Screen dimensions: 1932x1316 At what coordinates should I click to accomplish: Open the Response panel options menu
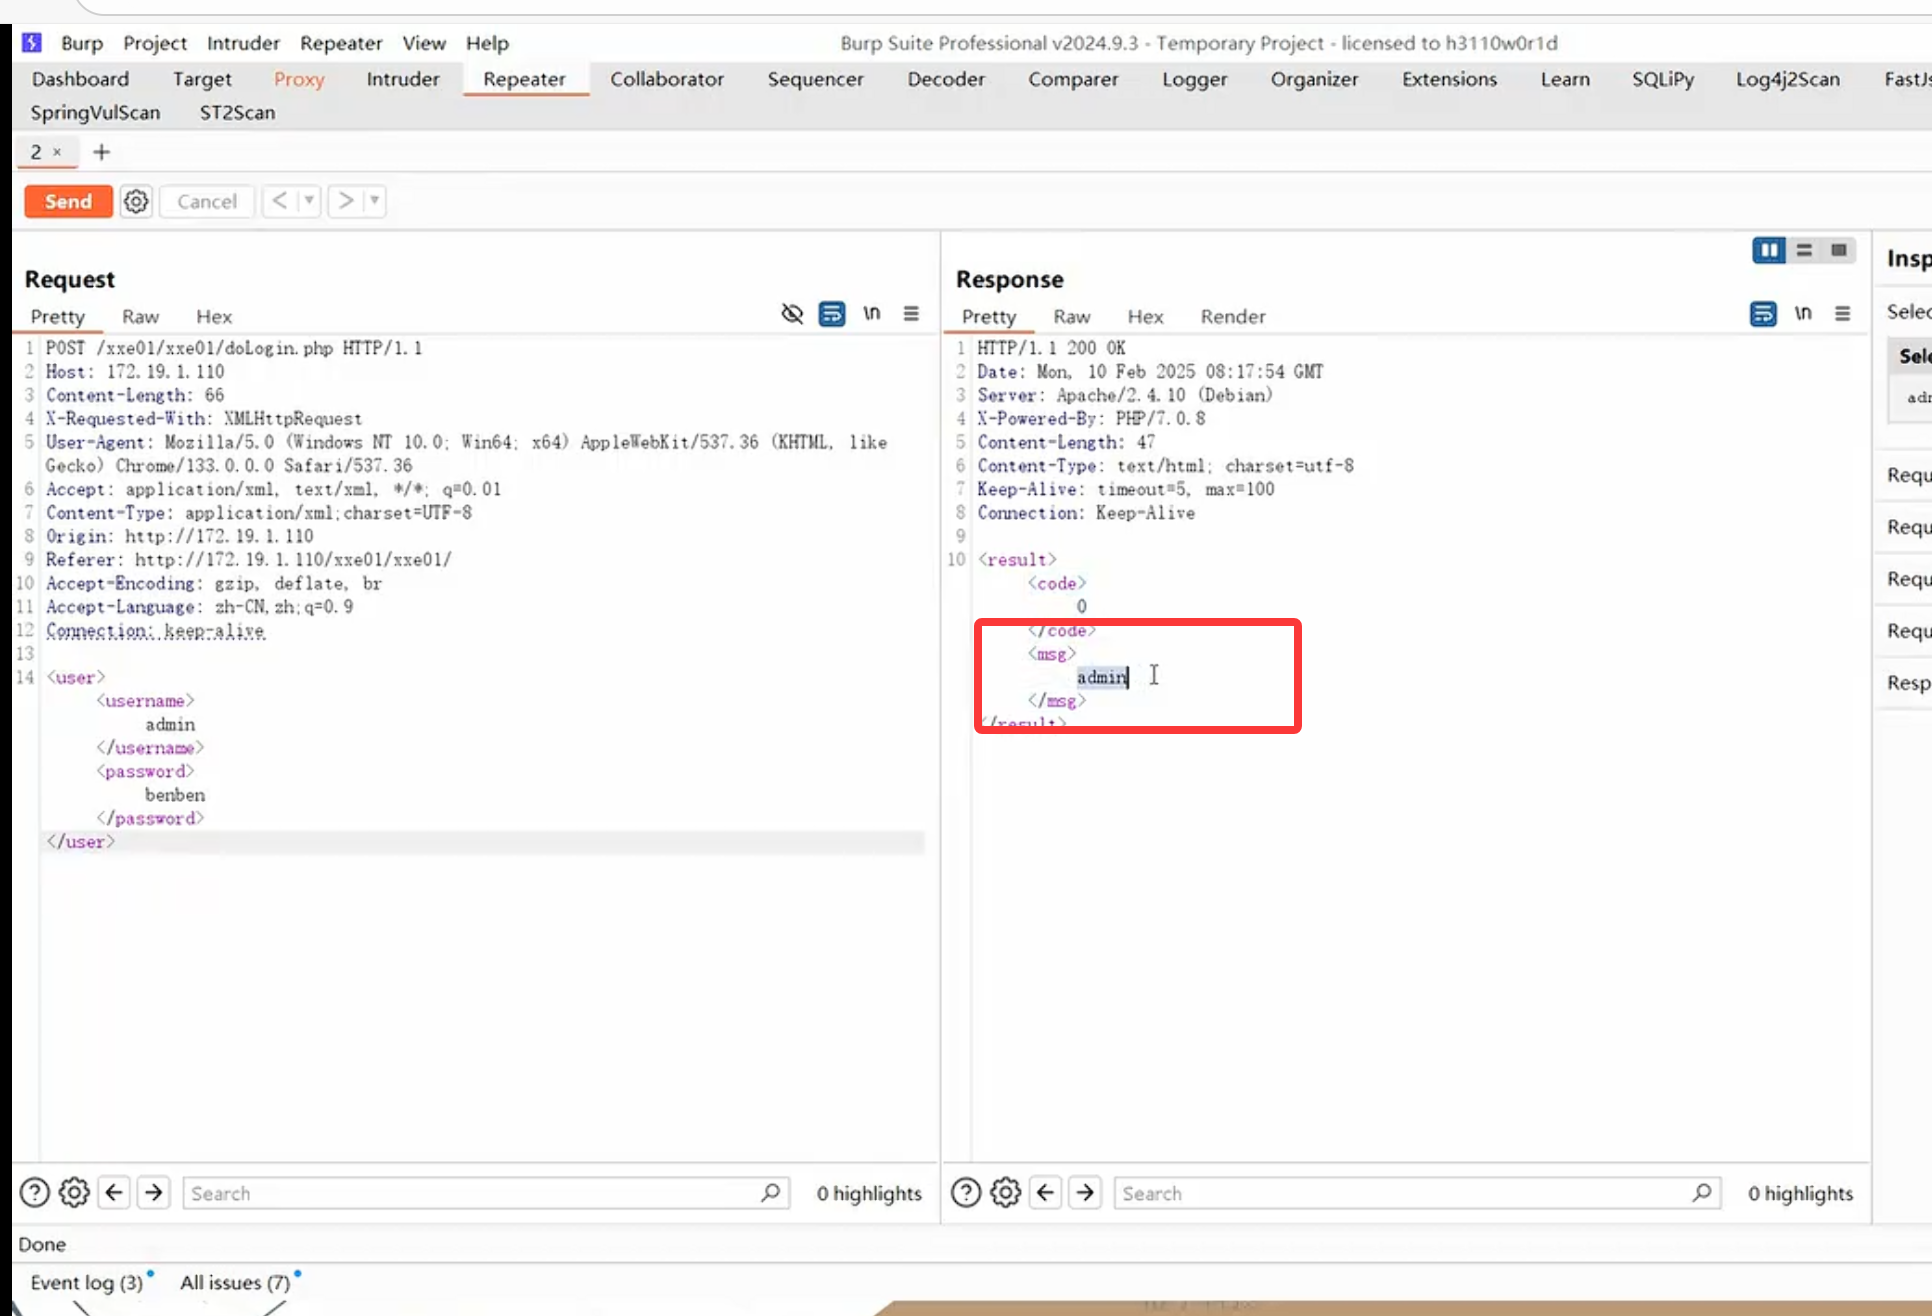1842,314
